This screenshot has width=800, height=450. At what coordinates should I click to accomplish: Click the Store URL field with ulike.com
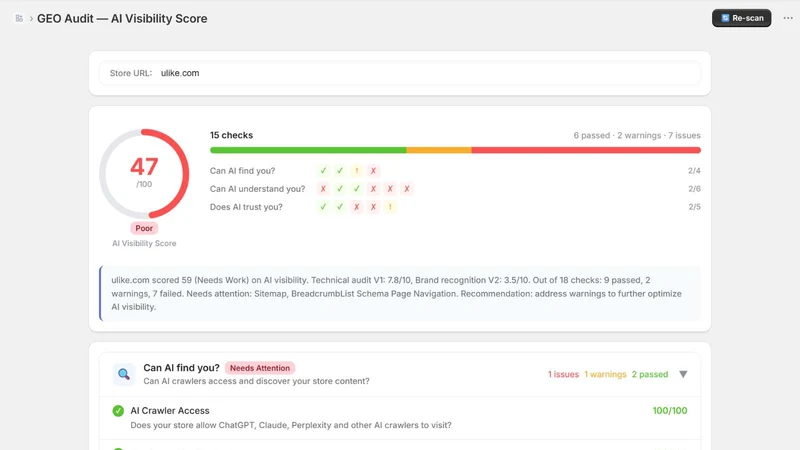(x=399, y=73)
